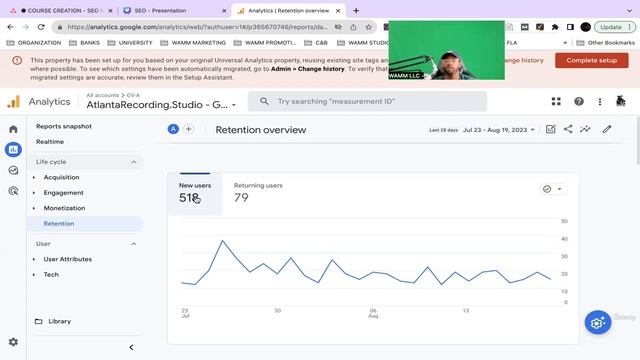
Task: Open Admin settings gear icon
Action: (13, 342)
